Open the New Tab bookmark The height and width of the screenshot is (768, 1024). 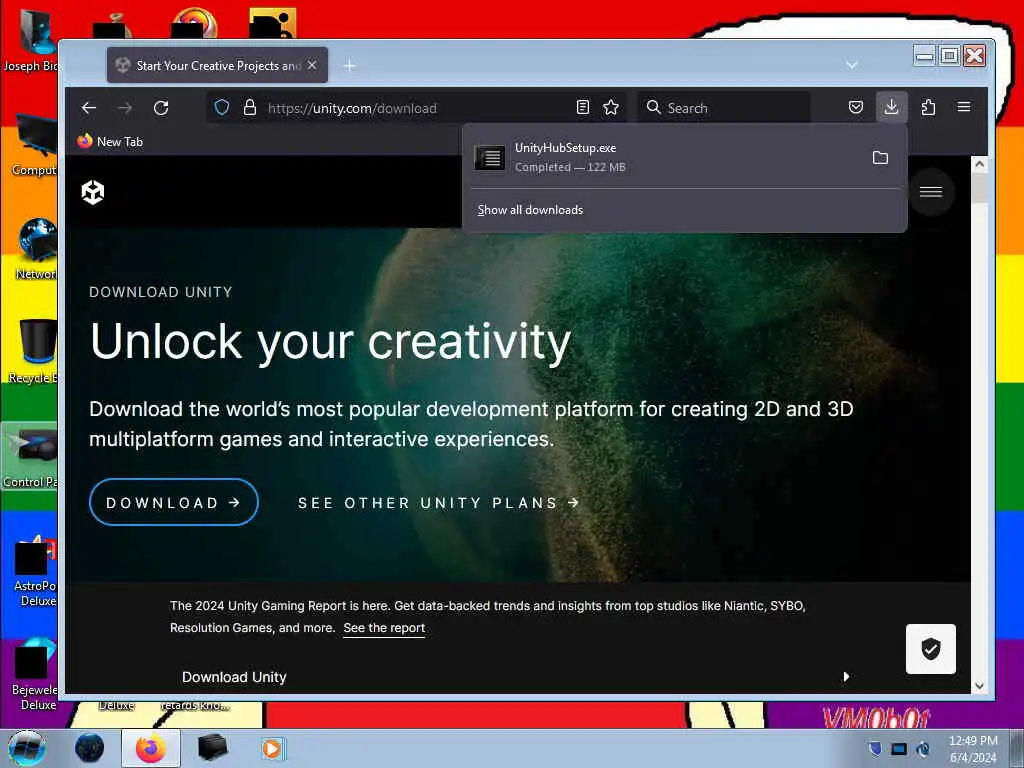(x=110, y=141)
